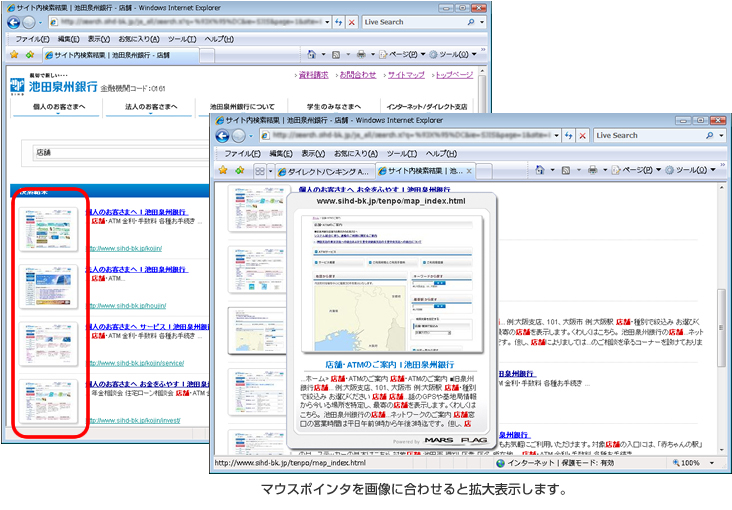732x510 pixels.
Task: Click Home icon in front window toolbar
Action: point(539,170)
